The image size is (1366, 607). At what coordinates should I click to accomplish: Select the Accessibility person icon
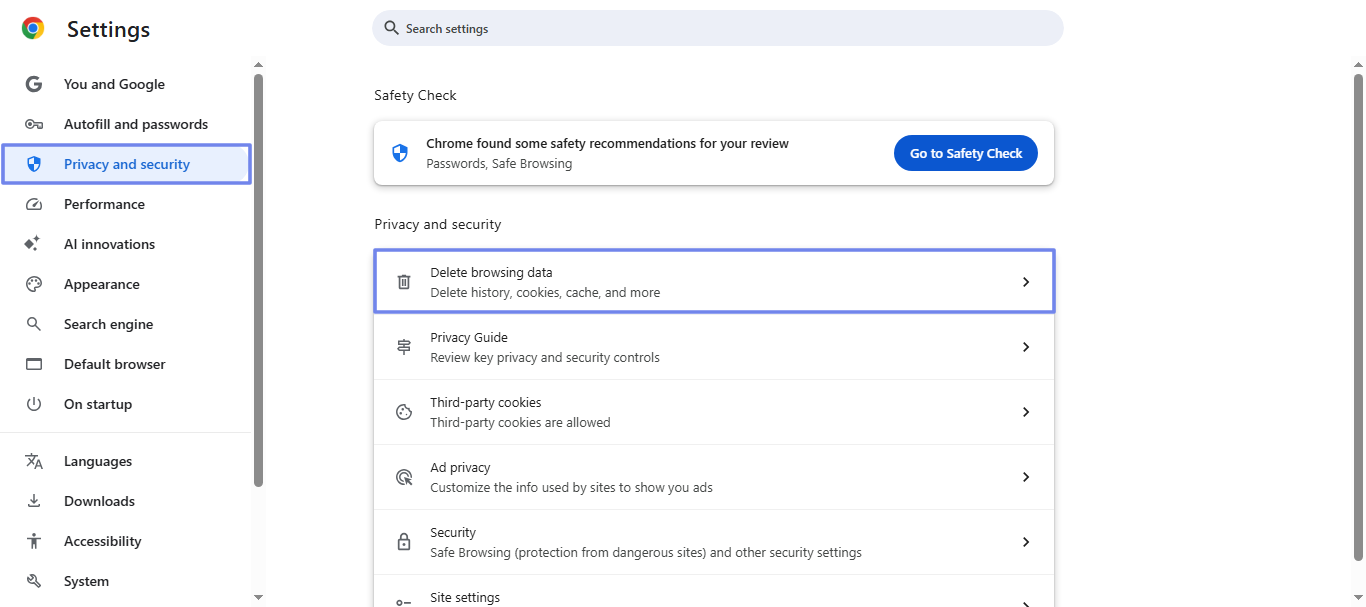34,540
